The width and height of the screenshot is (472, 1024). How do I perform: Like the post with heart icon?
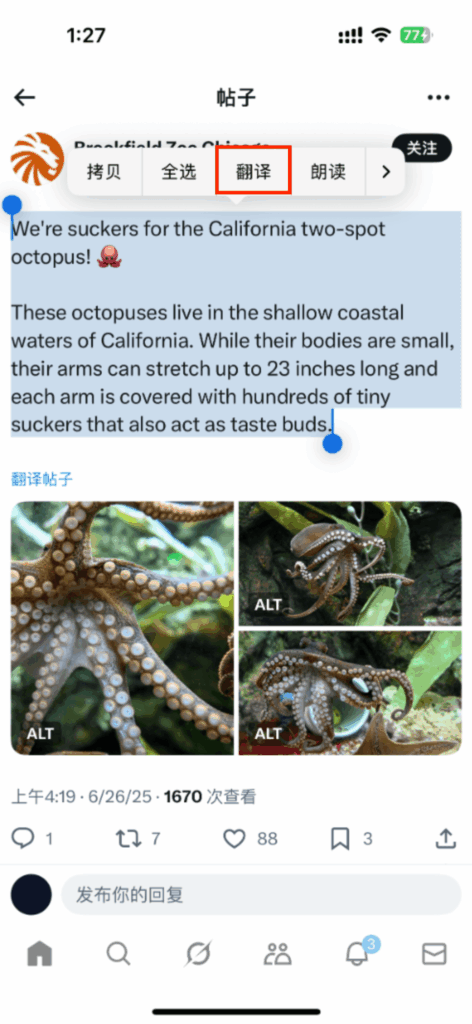pos(234,839)
